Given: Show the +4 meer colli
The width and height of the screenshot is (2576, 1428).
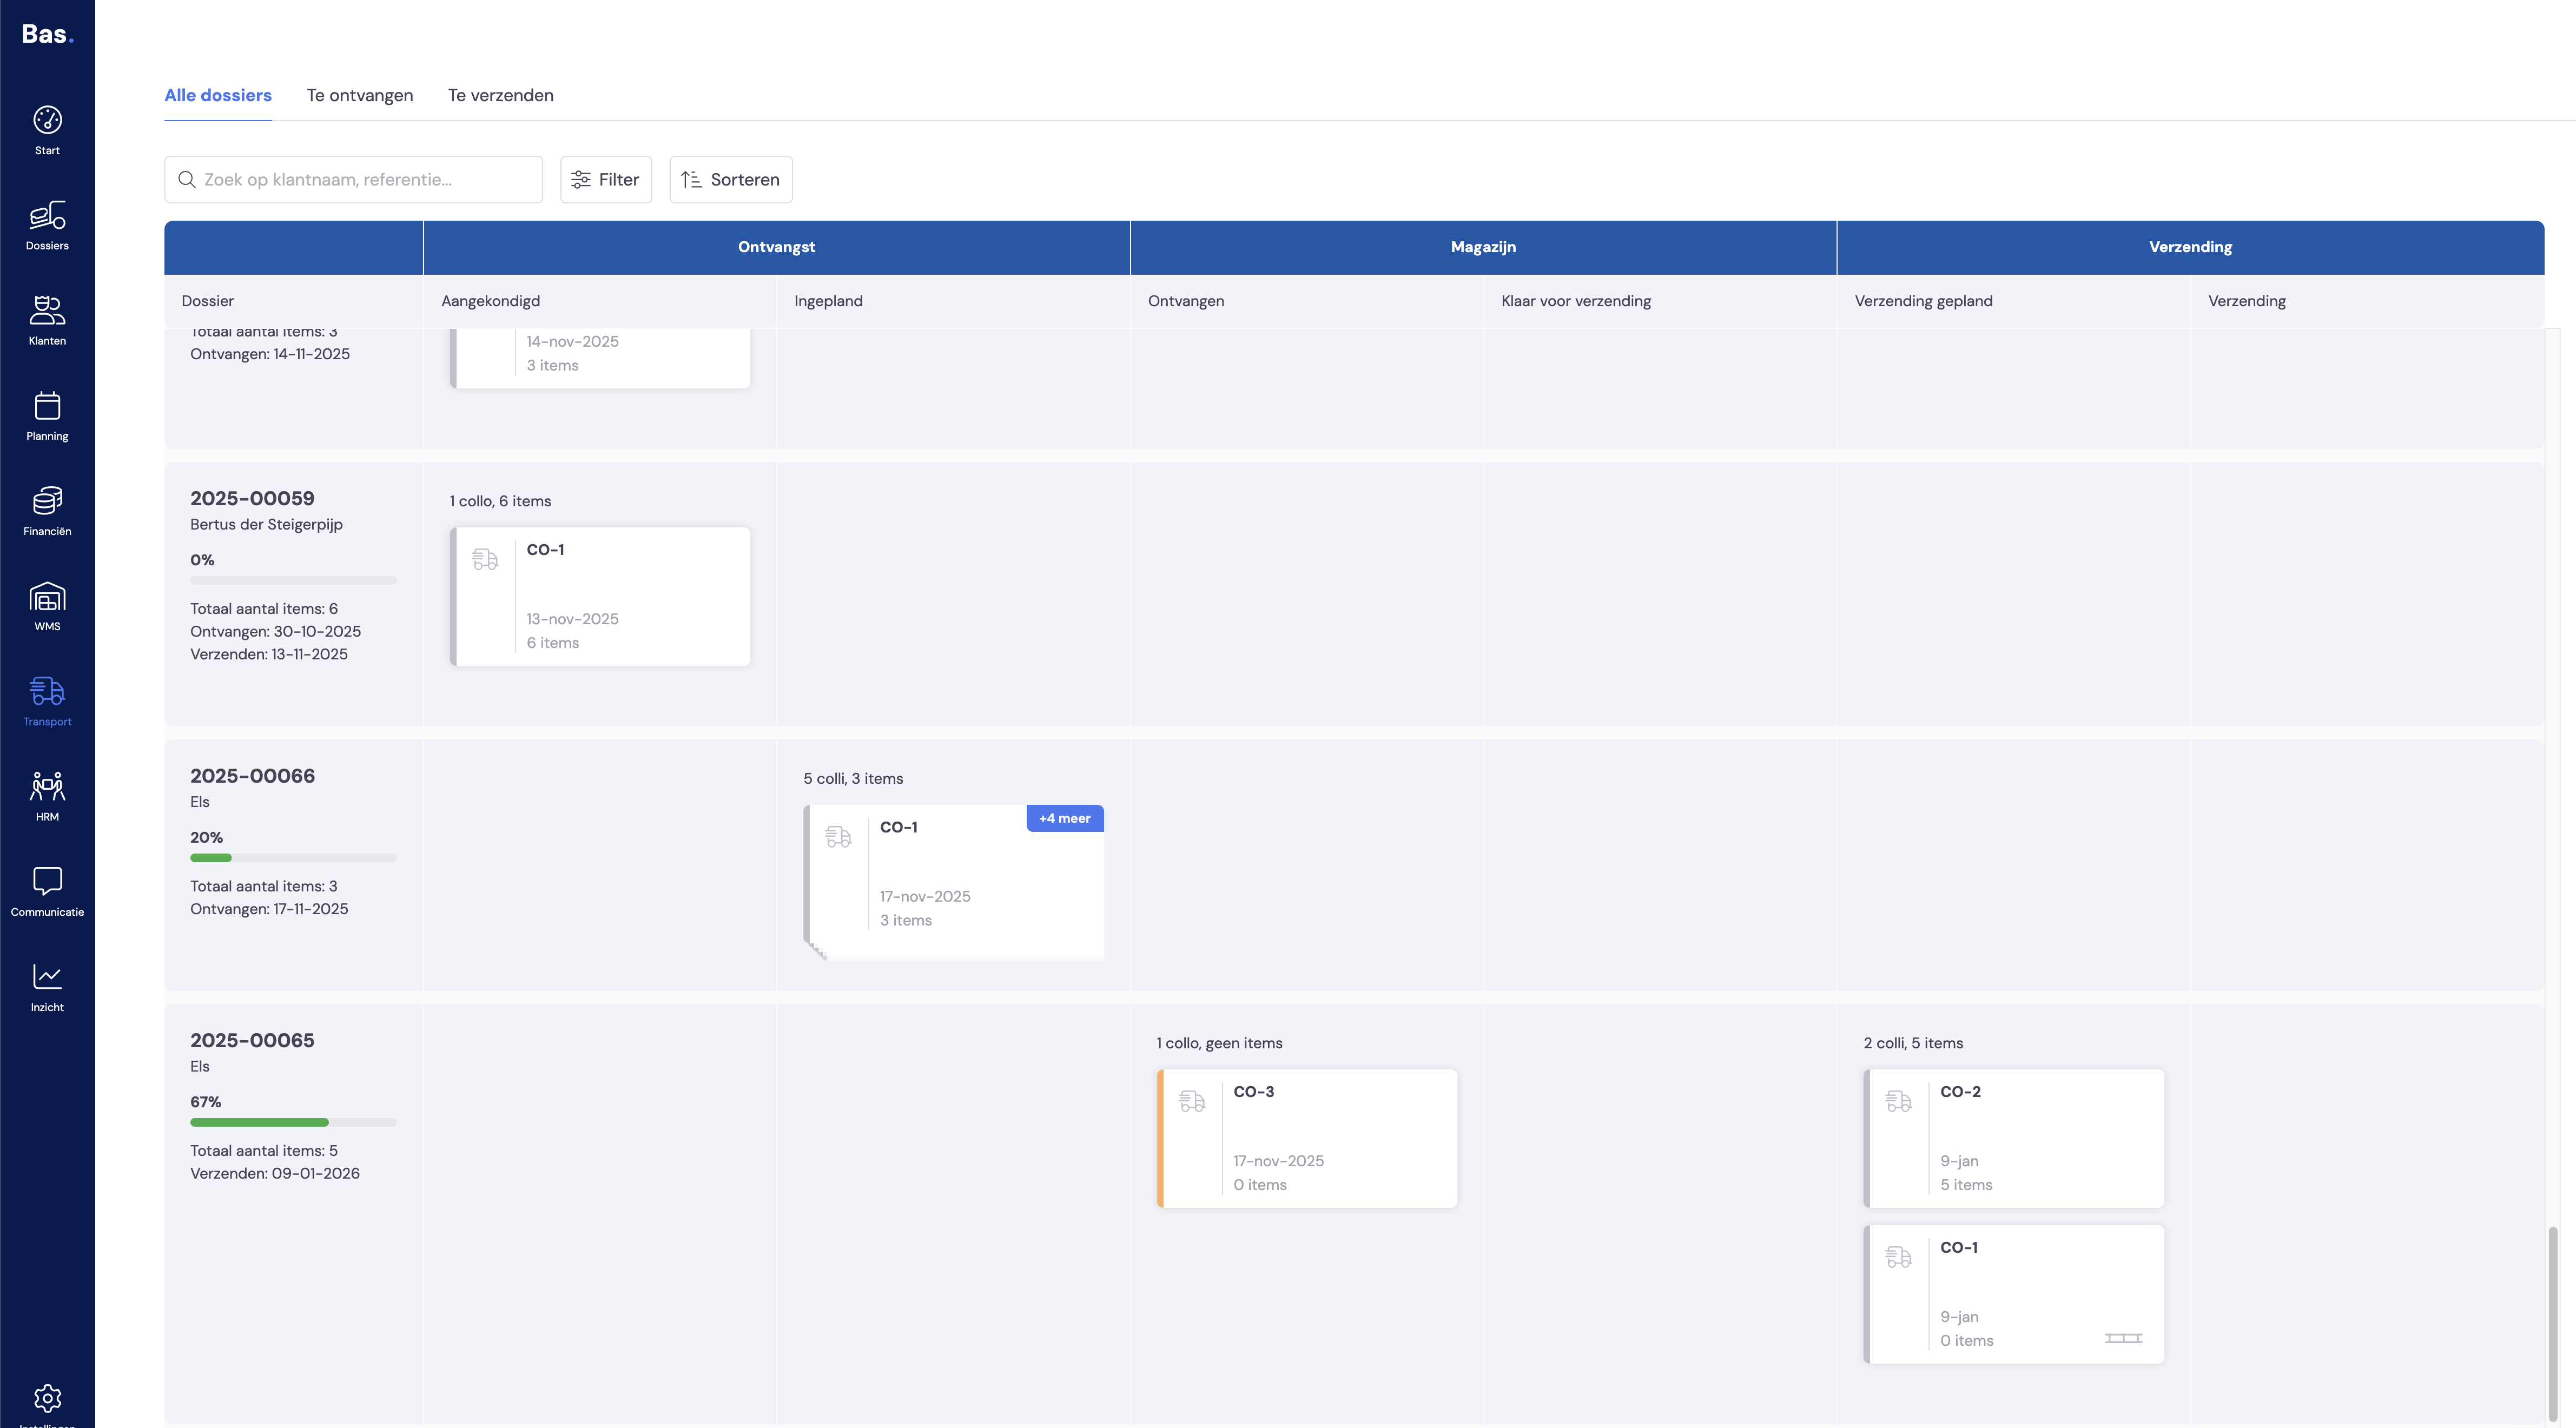Looking at the screenshot, I should click(x=1065, y=818).
